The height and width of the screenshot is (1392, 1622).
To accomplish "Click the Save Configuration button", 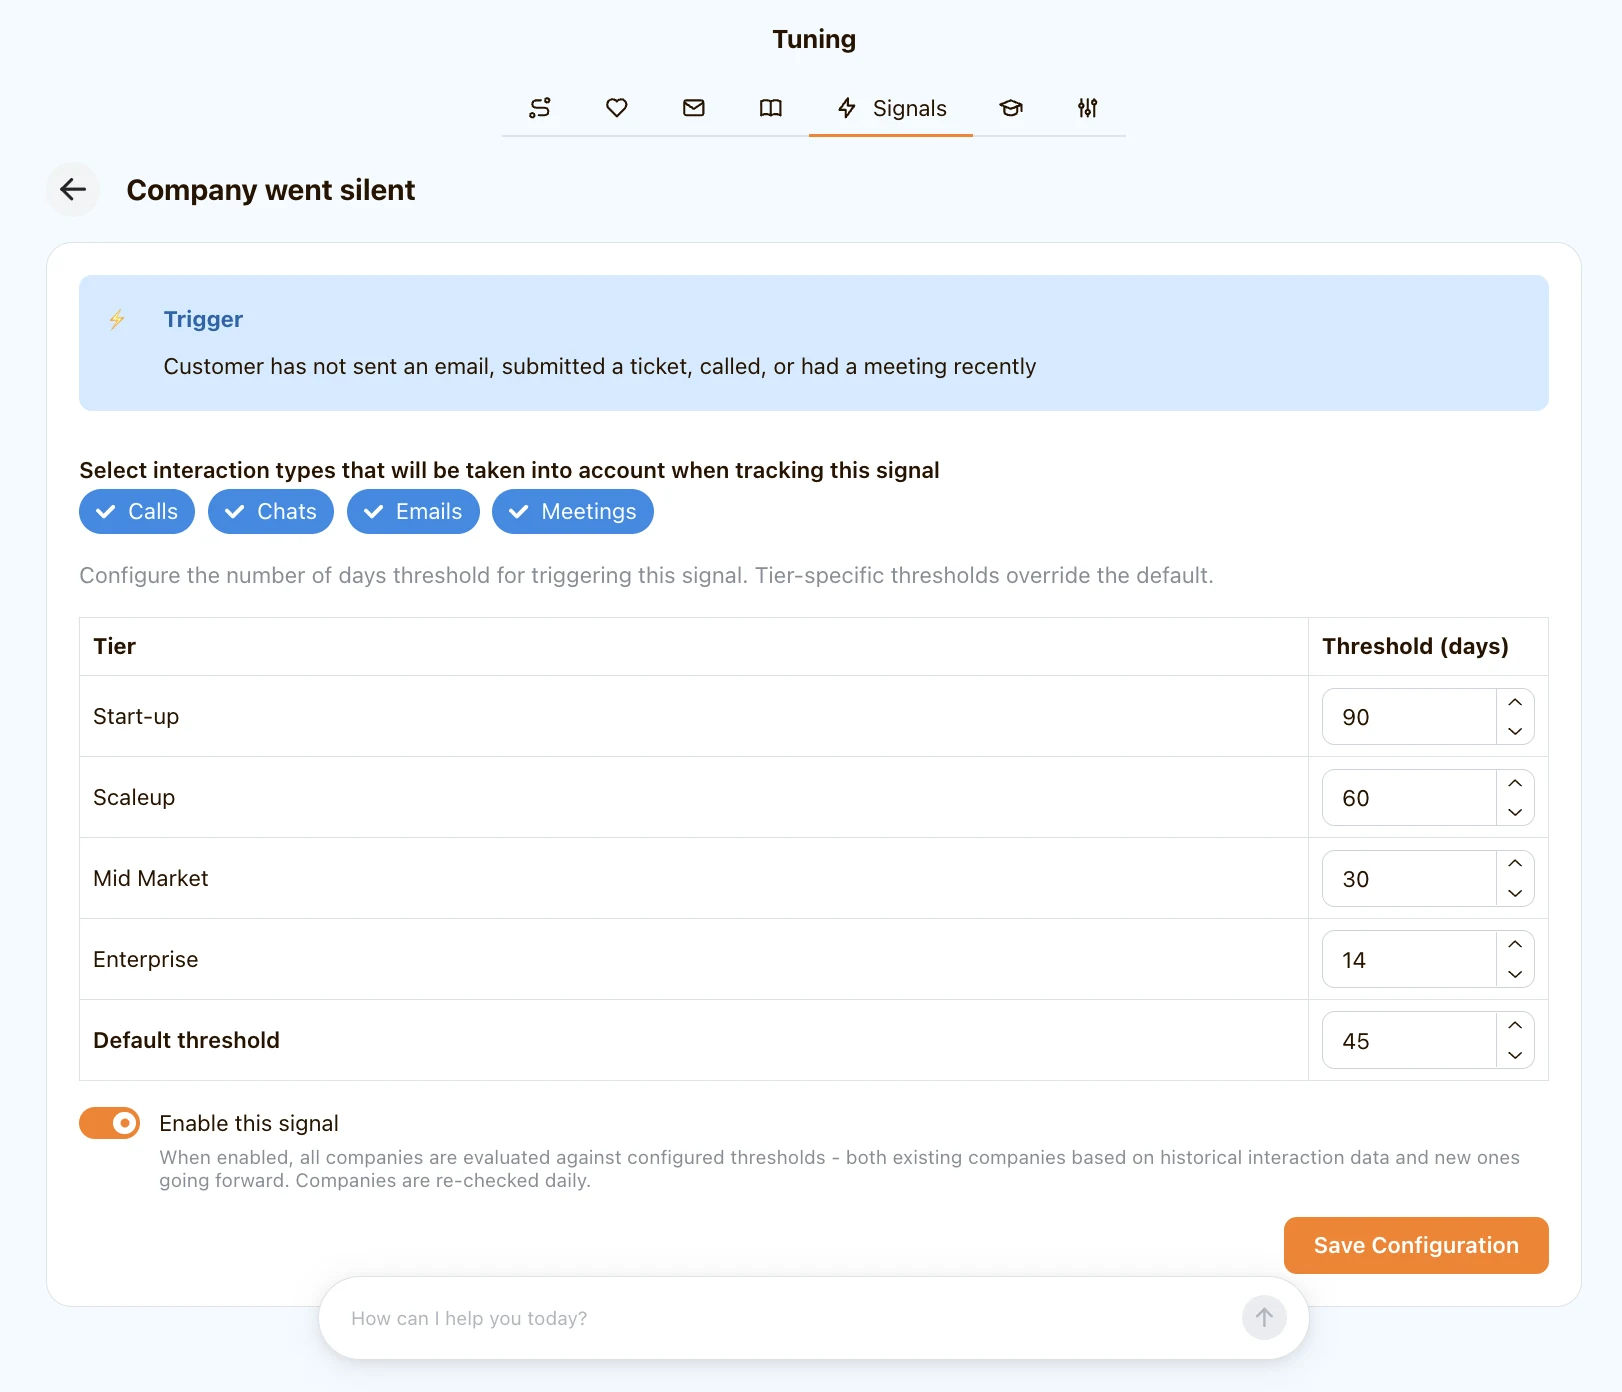I will click(1416, 1245).
